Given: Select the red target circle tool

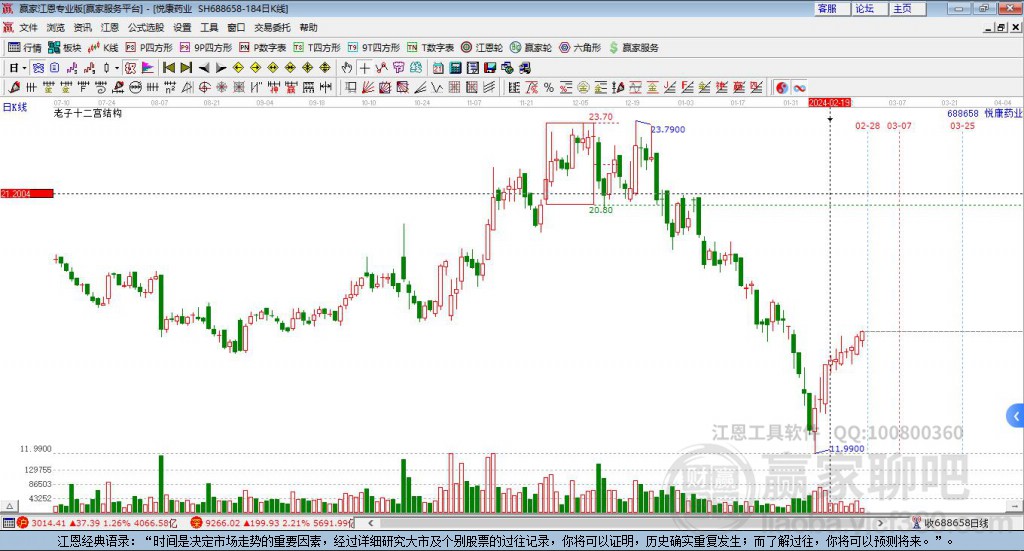Looking at the screenshot, I should coord(204,87).
